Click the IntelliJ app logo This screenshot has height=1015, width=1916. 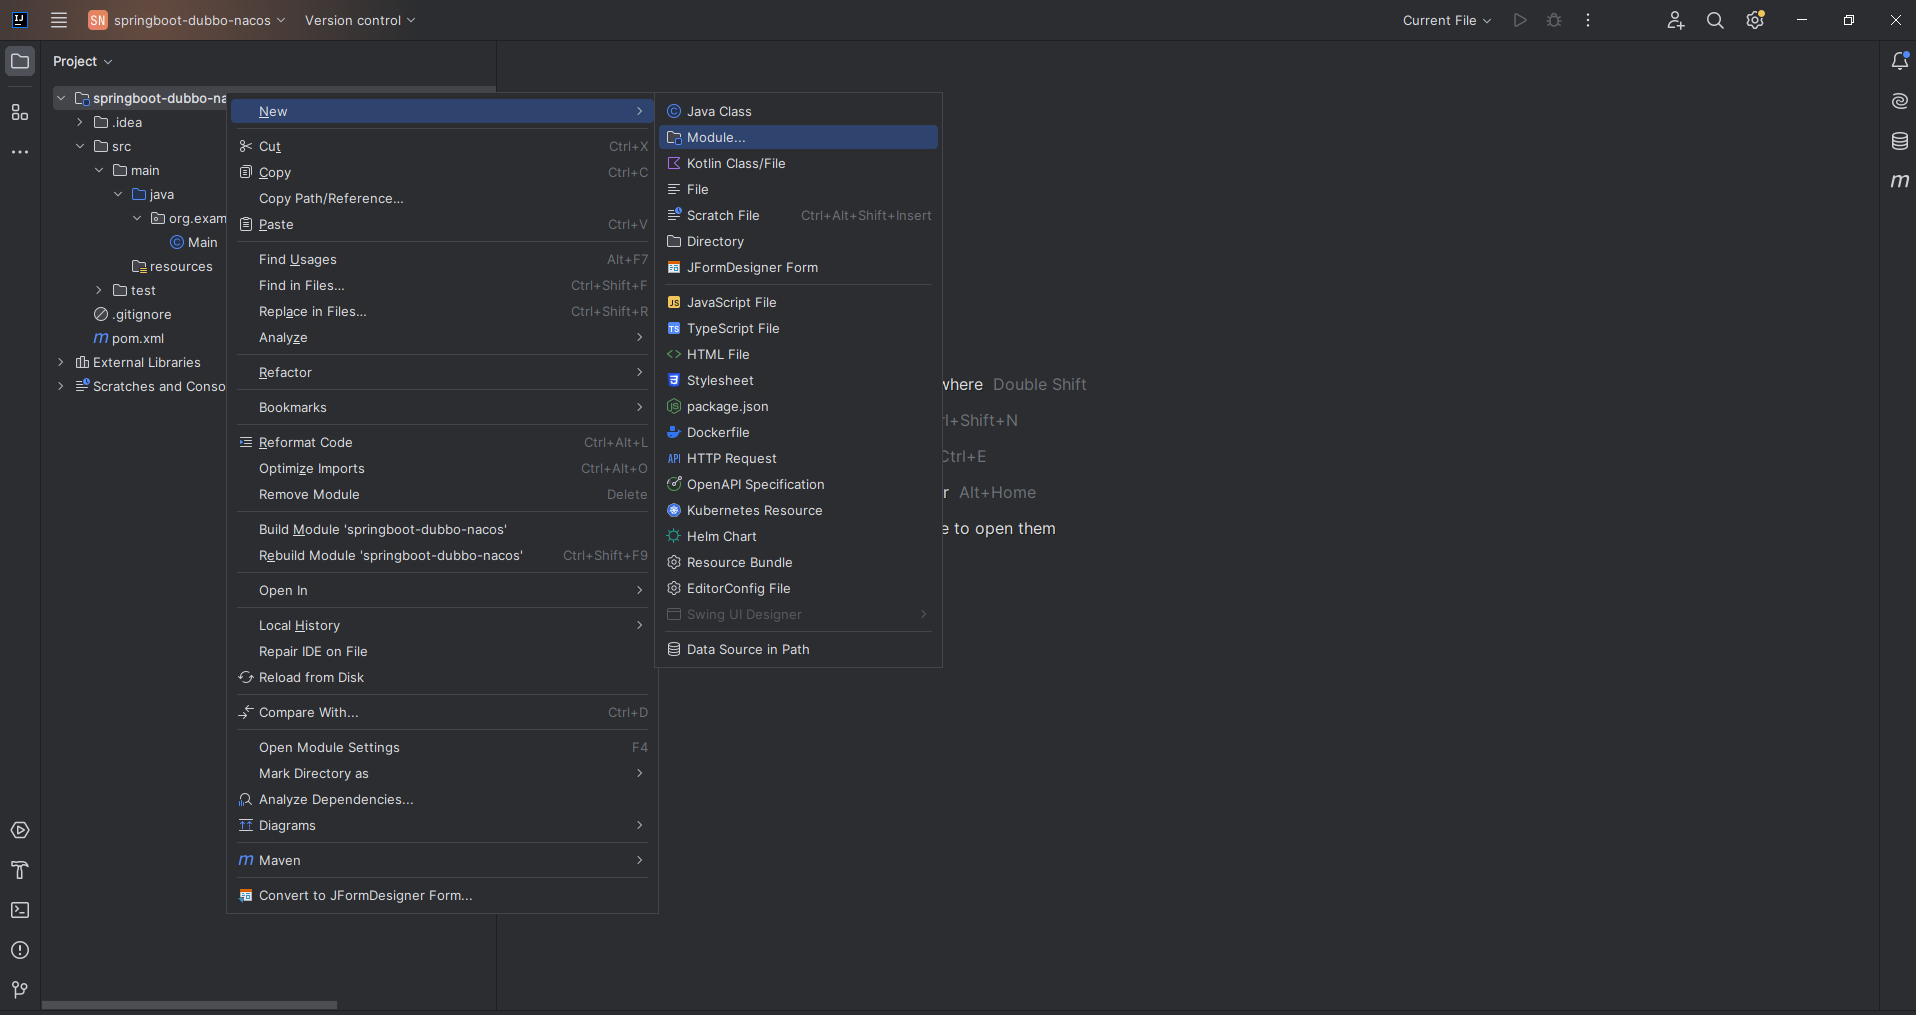point(19,20)
